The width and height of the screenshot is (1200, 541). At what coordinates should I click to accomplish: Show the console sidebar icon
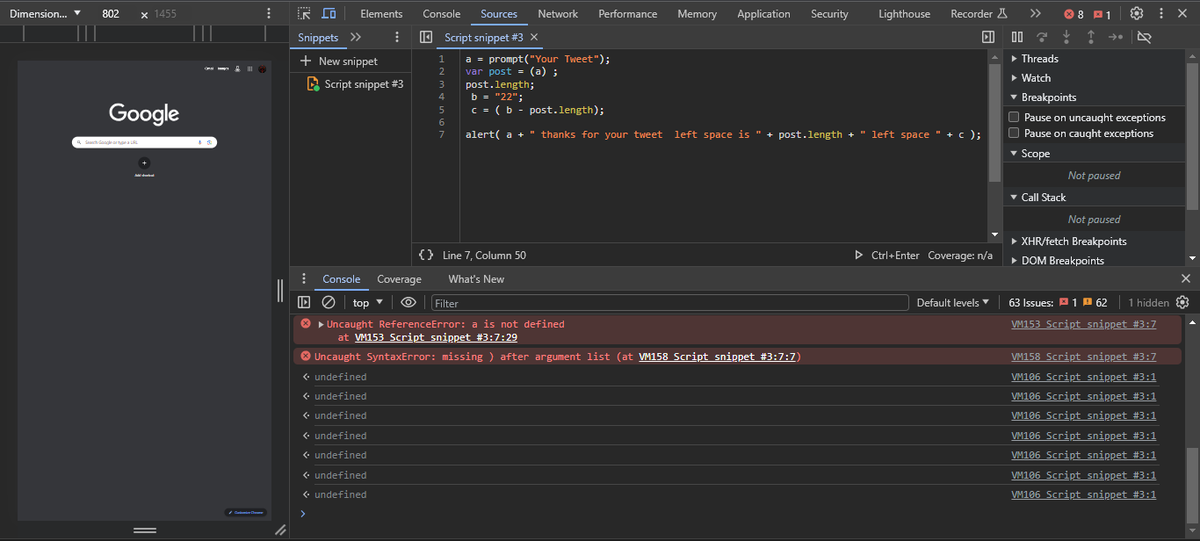pyautogui.click(x=304, y=302)
